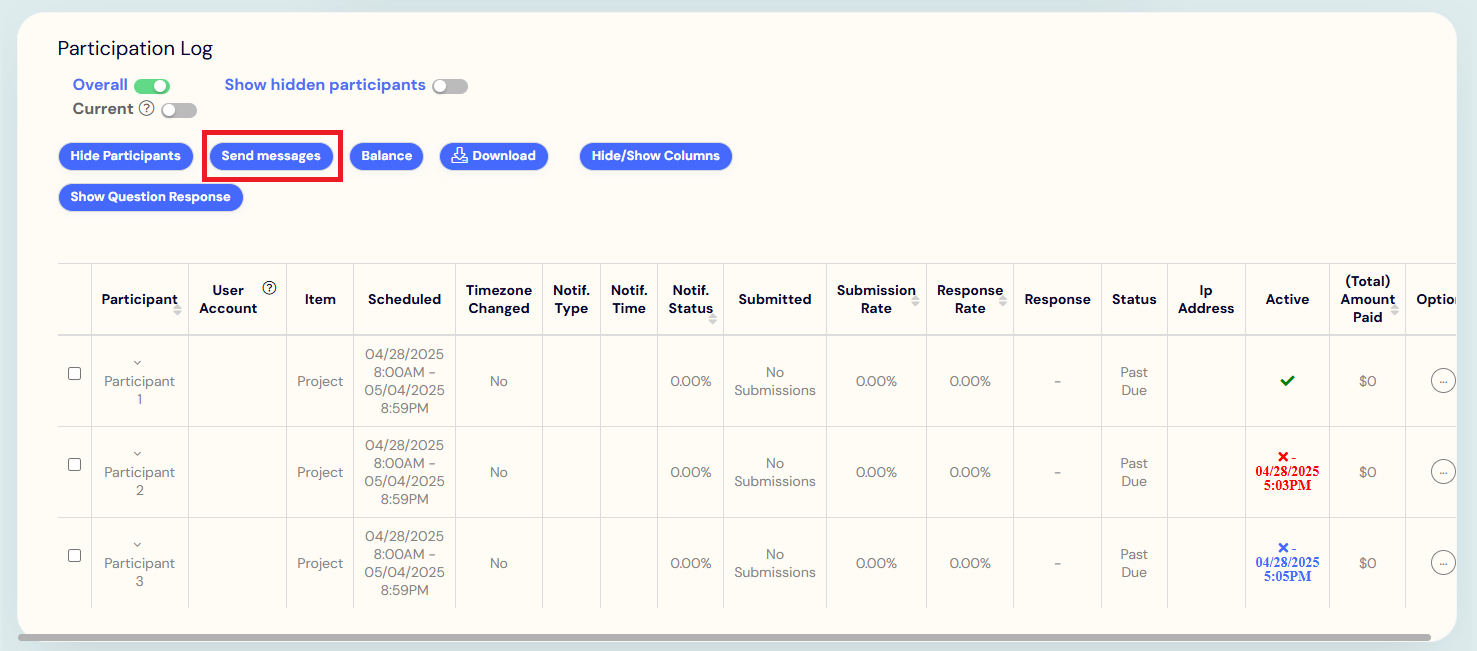Click the Item column header

coord(320,299)
